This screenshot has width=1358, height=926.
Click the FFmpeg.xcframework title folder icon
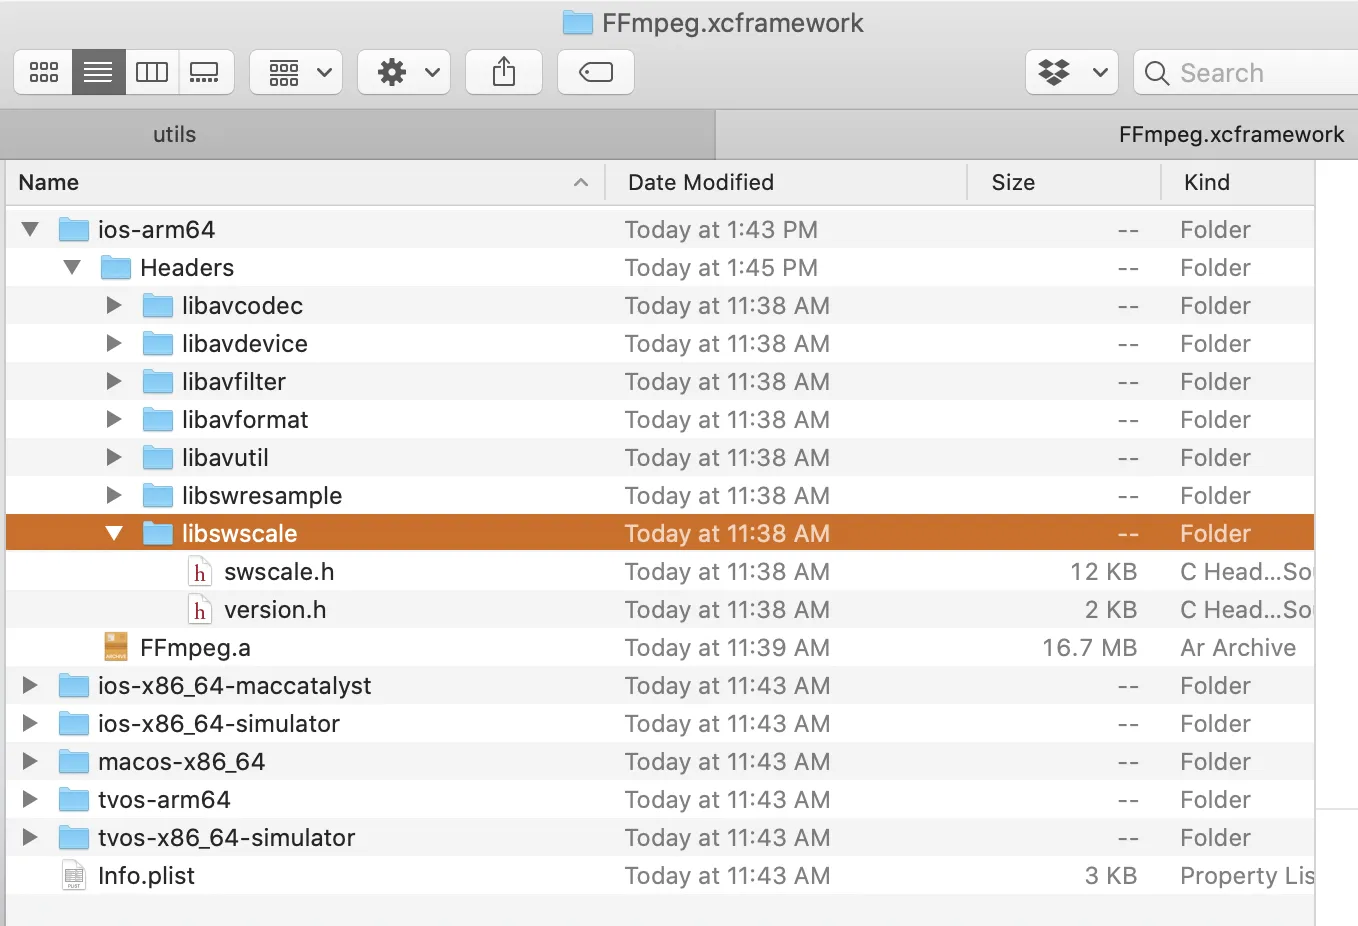click(578, 22)
